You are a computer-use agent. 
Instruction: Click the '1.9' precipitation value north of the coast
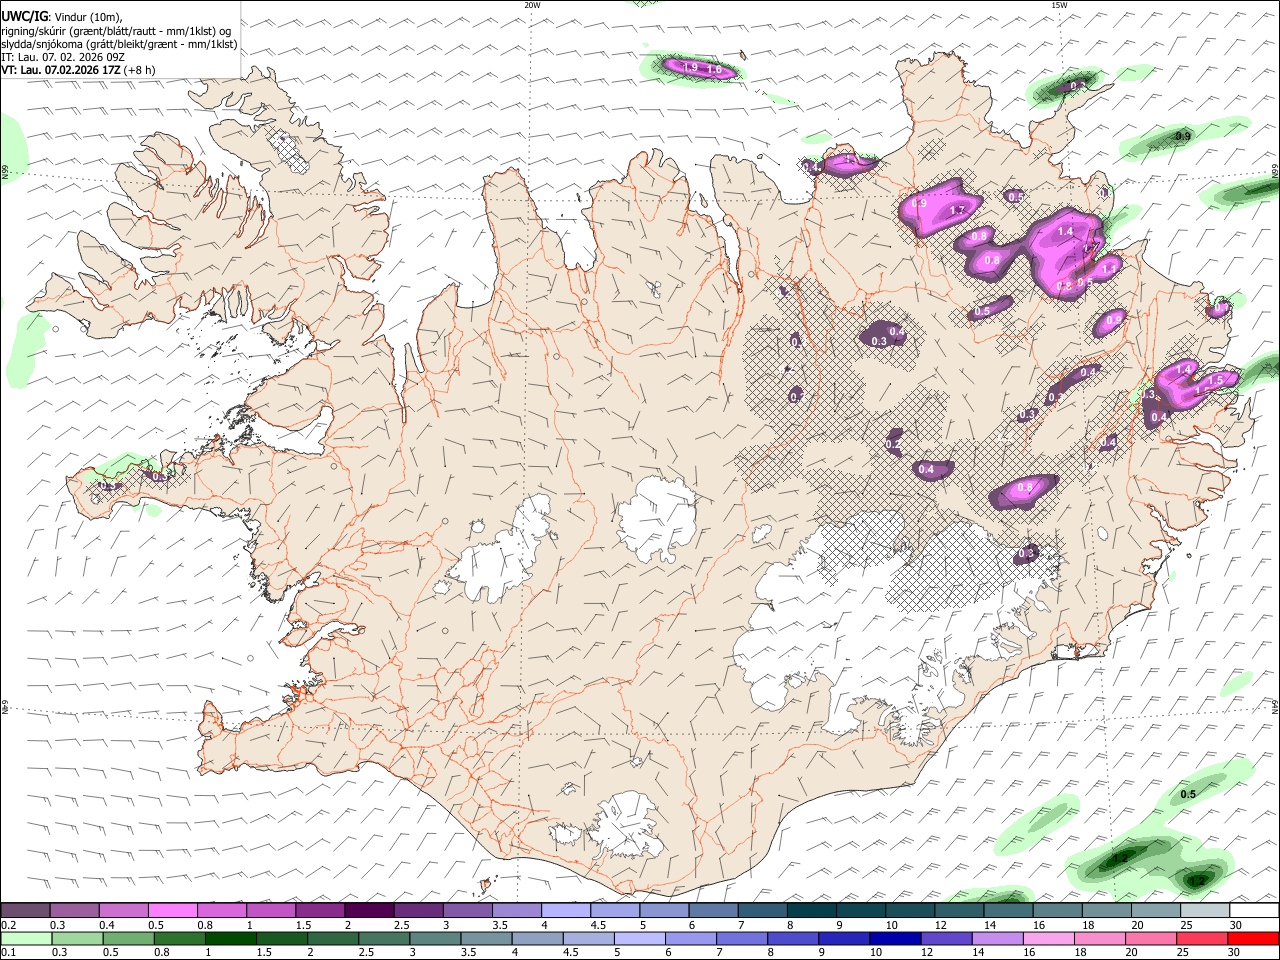[690, 67]
